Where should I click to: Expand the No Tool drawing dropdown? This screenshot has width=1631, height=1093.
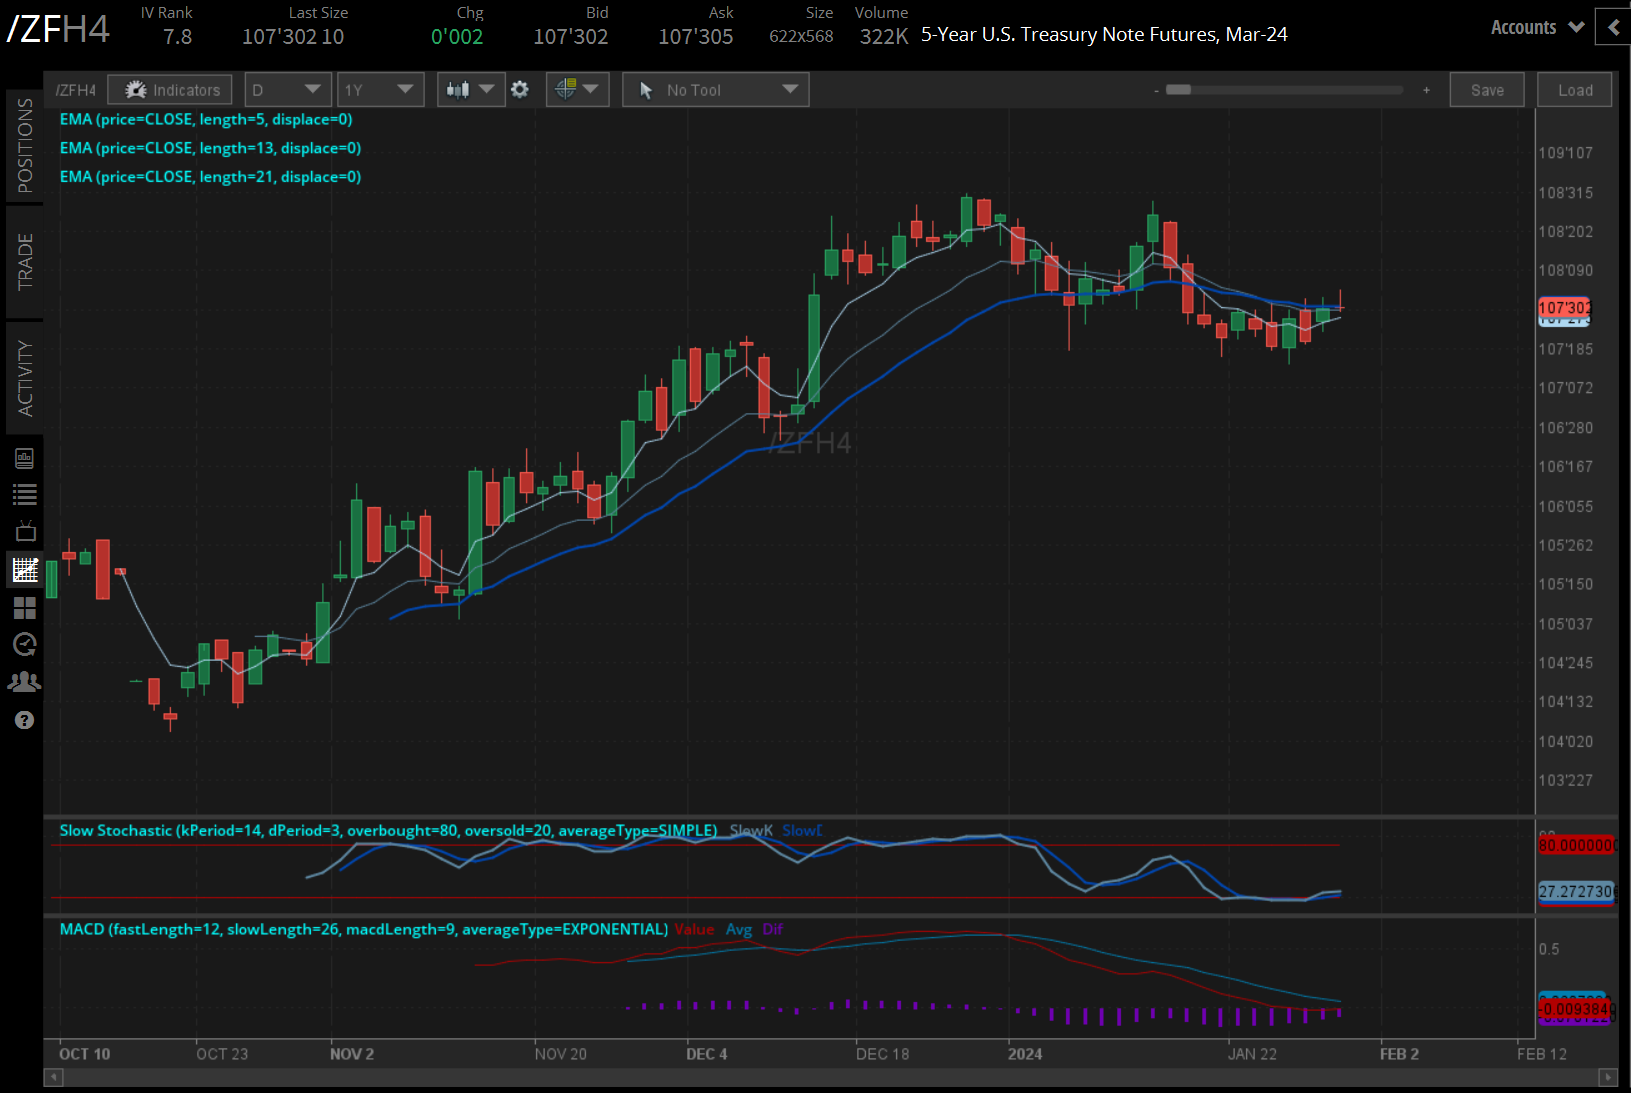point(715,90)
